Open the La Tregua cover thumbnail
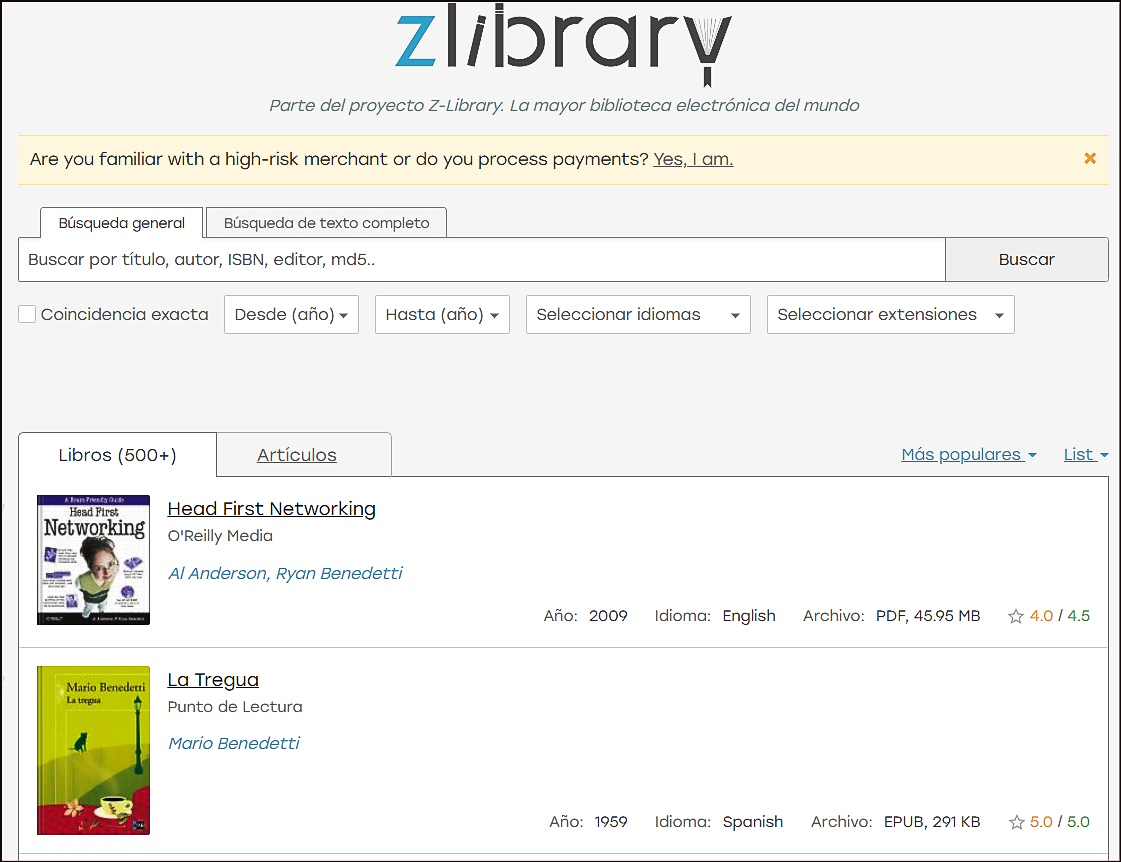Viewport: 1121px width, 862px height. click(94, 750)
